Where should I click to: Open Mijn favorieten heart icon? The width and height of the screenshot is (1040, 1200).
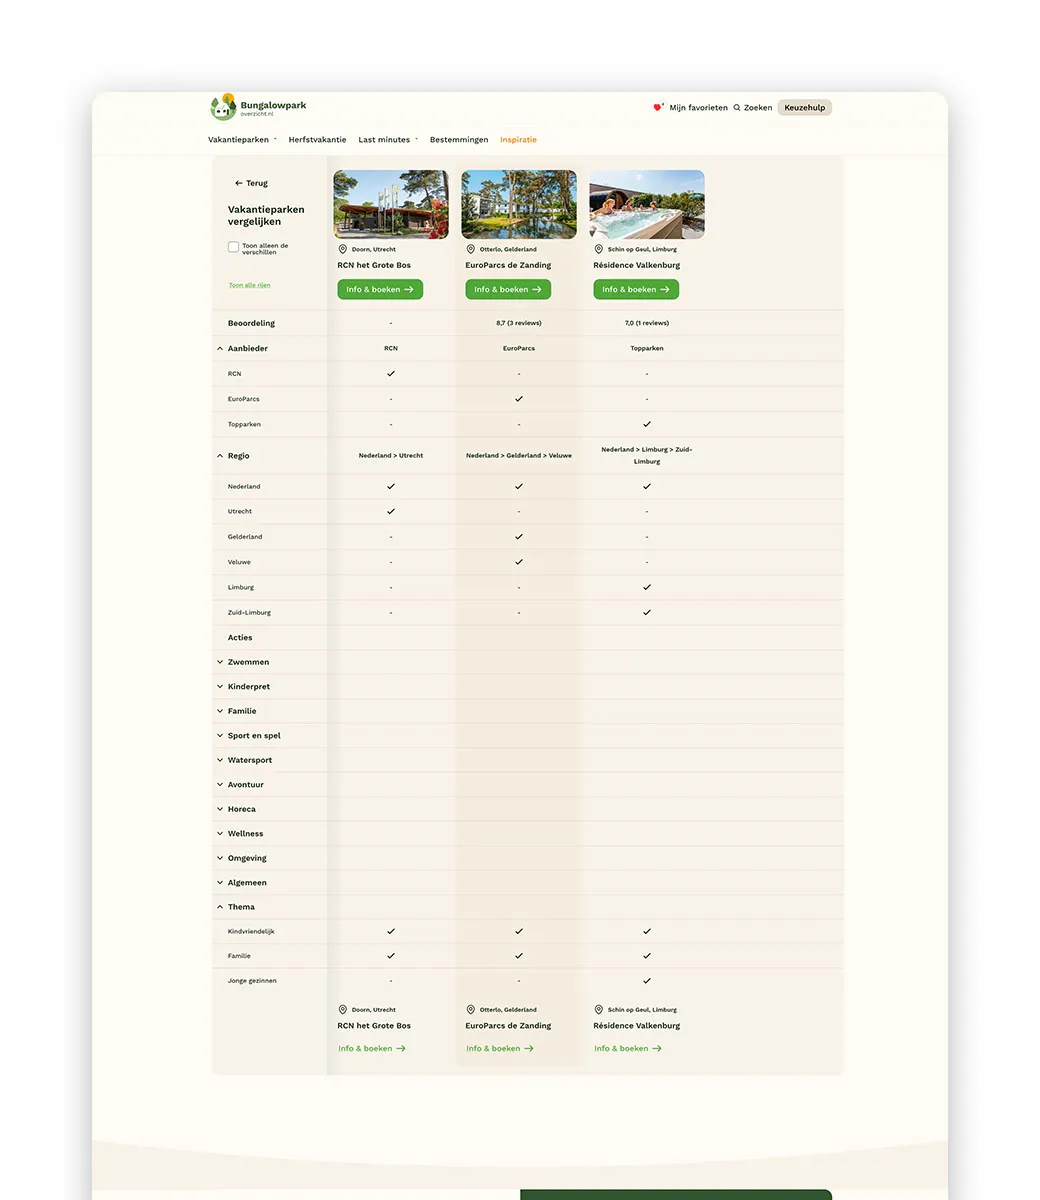[657, 107]
